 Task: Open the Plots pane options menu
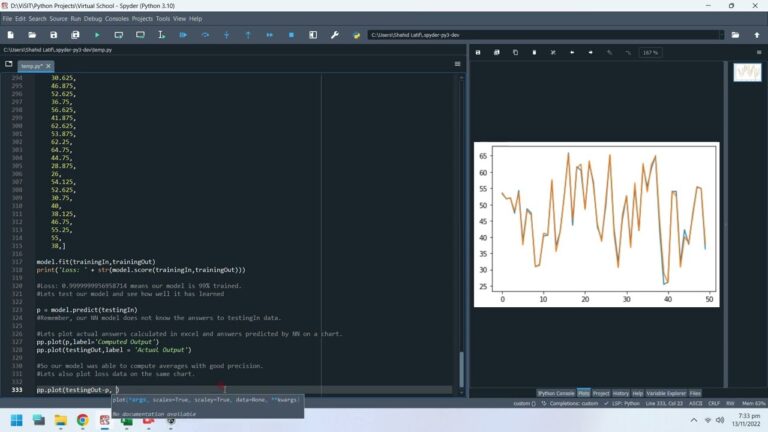tap(759, 52)
